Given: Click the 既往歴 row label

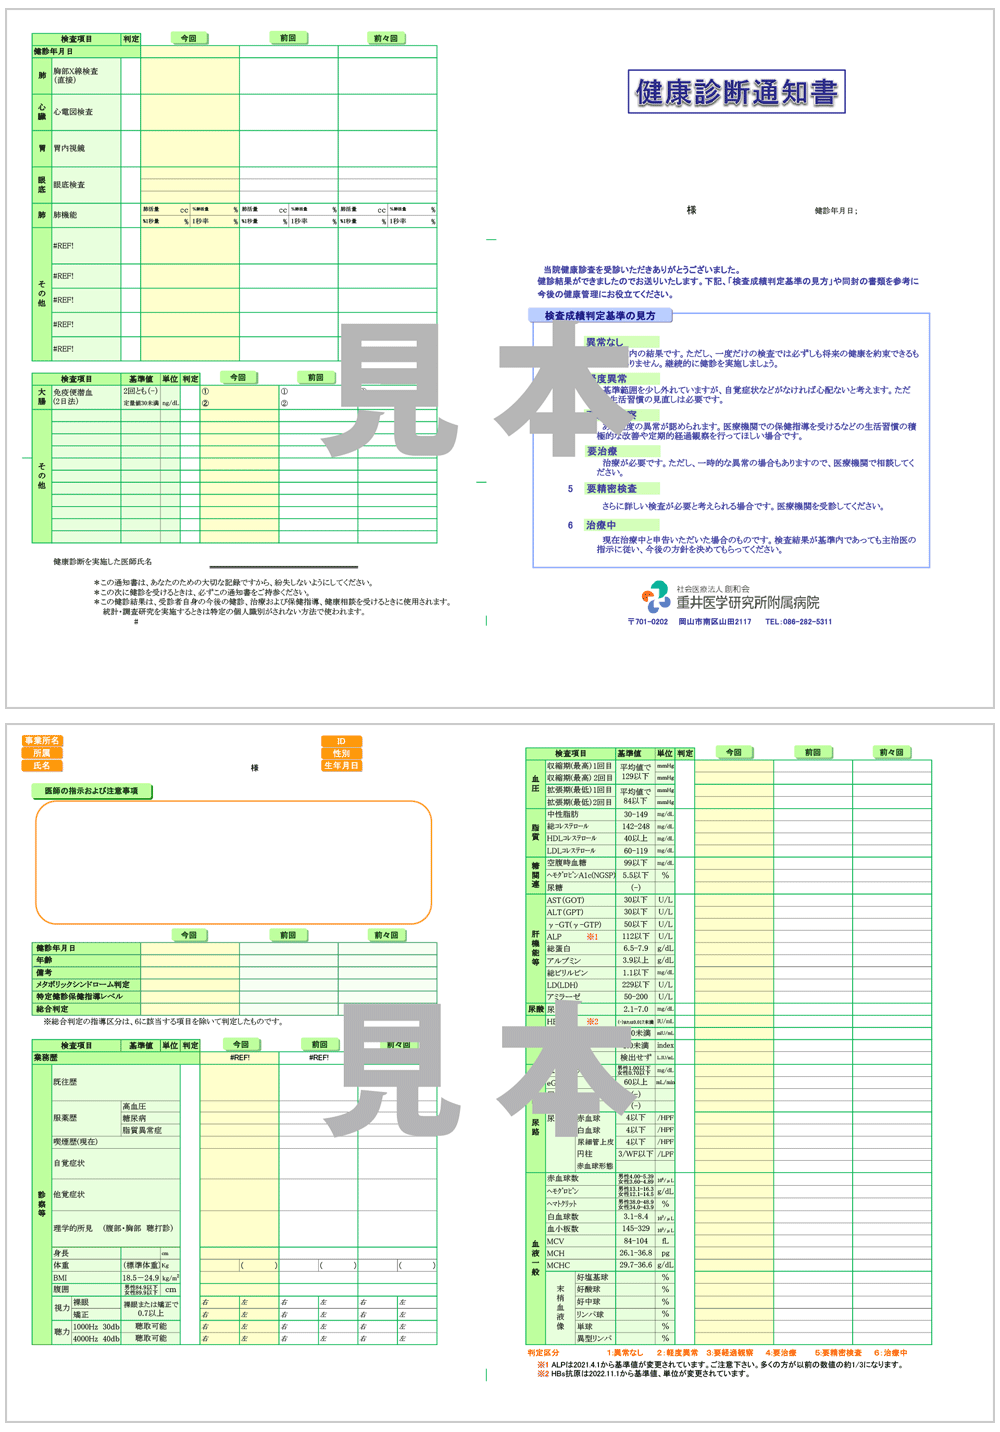Looking at the screenshot, I should [65, 1082].
